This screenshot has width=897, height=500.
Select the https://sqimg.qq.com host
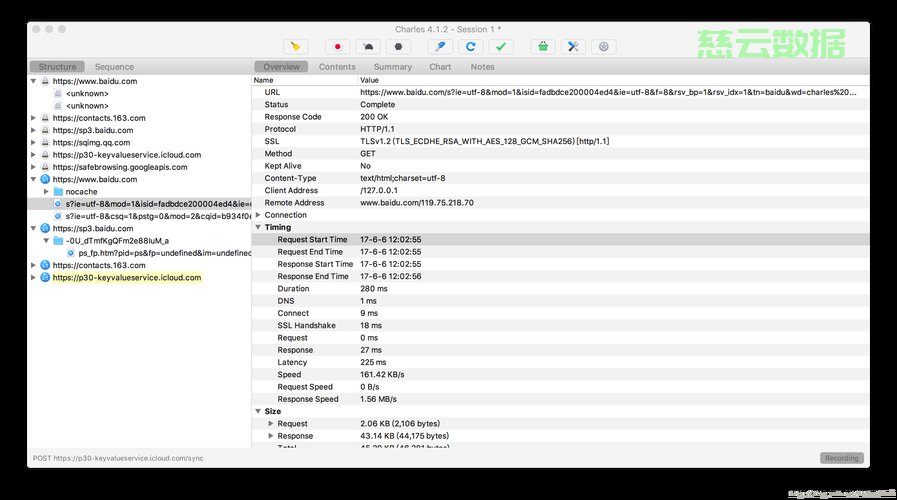91,142
